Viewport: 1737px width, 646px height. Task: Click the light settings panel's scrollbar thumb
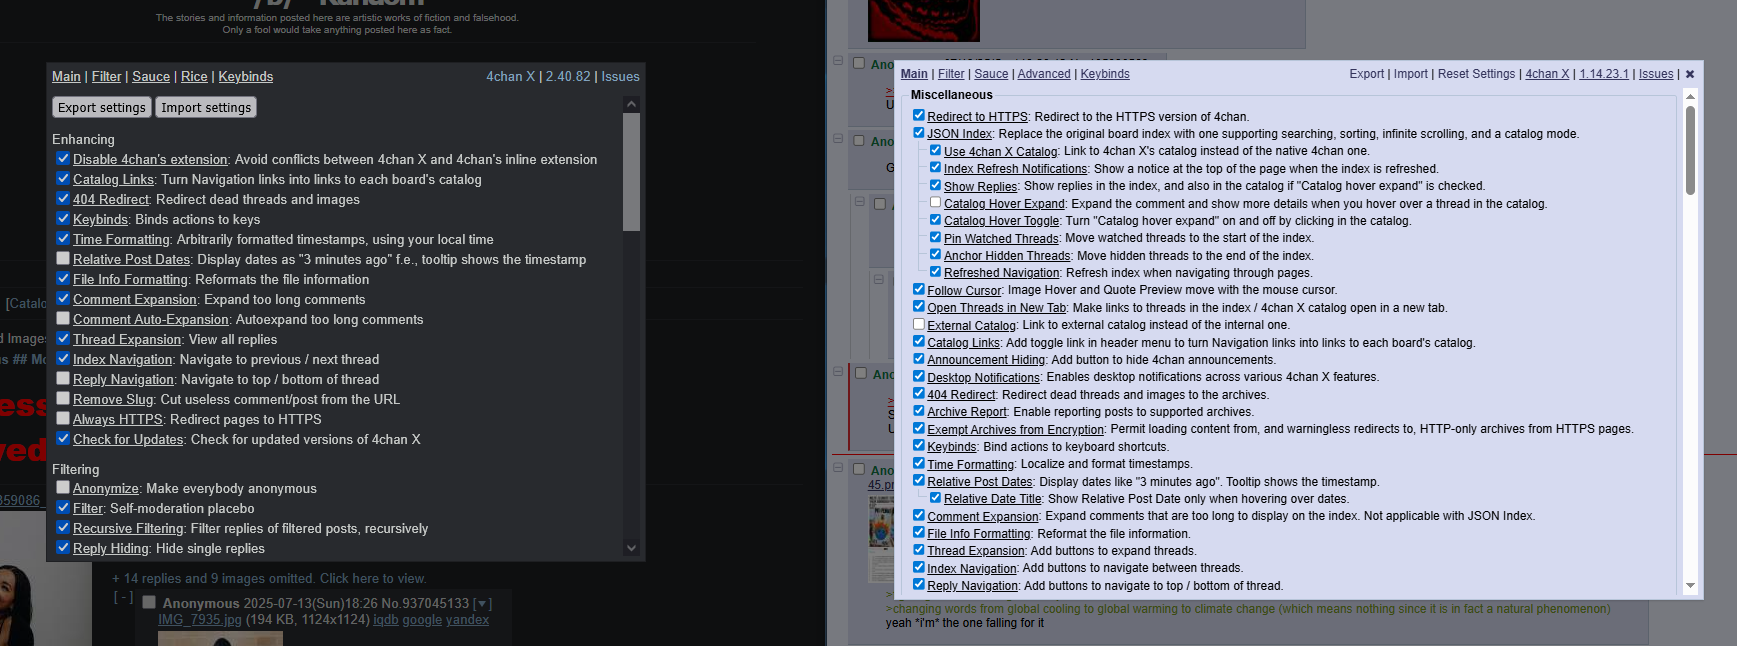(1690, 150)
